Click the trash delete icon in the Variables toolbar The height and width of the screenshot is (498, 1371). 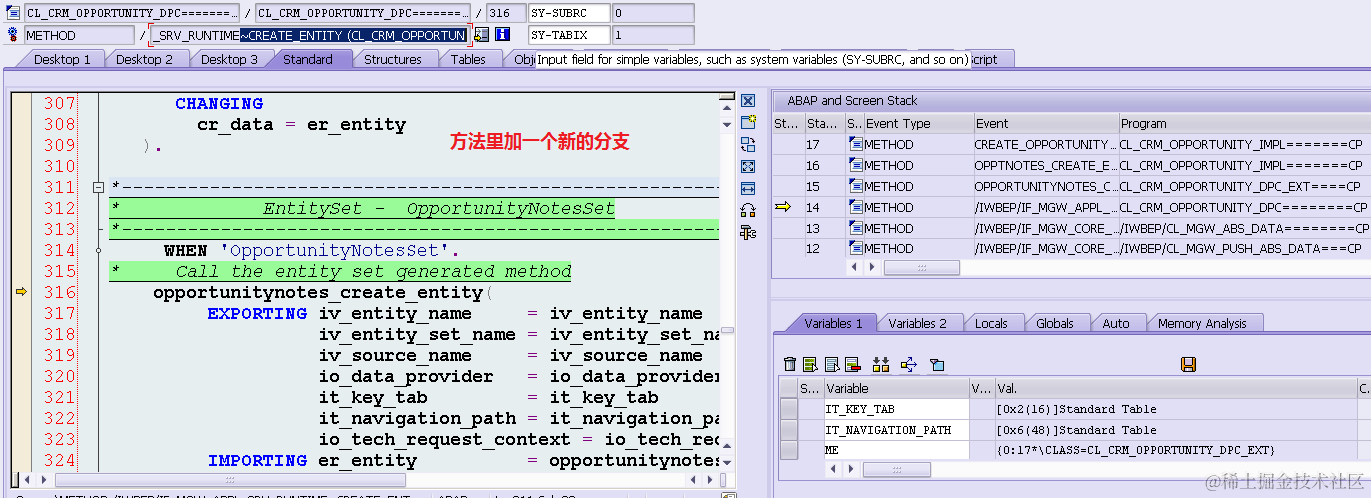(790, 365)
